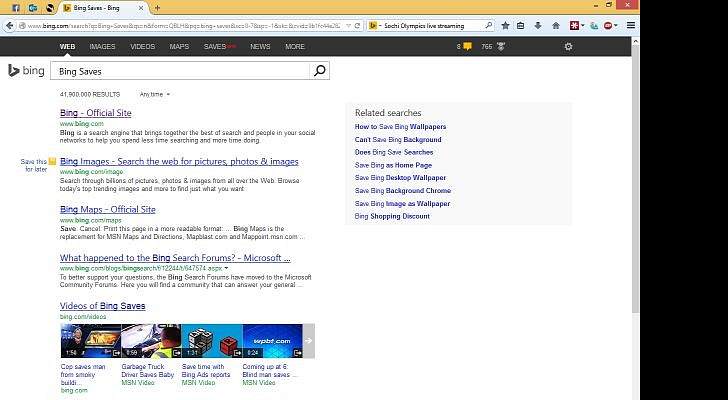The width and height of the screenshot is (728, 400).
Task: Expand the arrow beside the blogs URL result
Action: pos(226,268)
